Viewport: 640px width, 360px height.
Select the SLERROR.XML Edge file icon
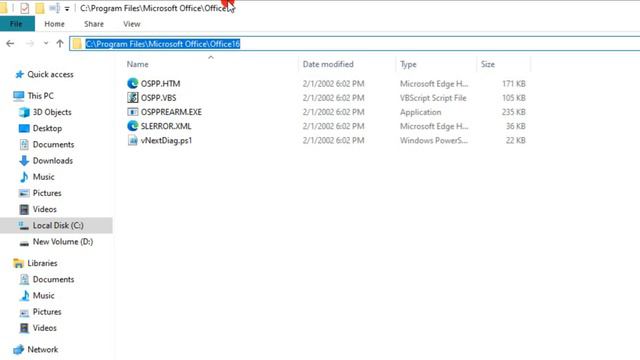132,126
